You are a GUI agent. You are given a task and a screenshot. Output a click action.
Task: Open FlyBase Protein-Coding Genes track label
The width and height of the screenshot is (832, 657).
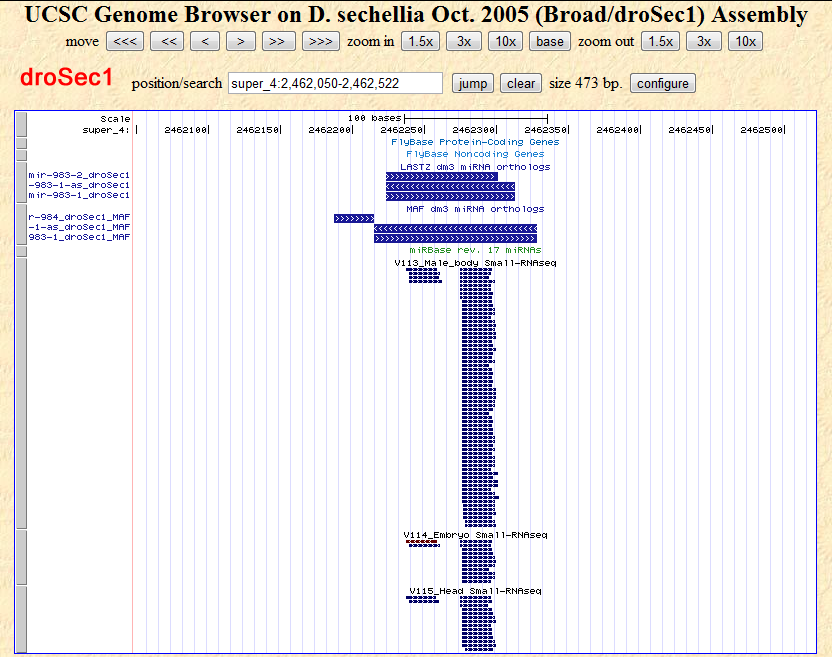click(x=475, y=142)
